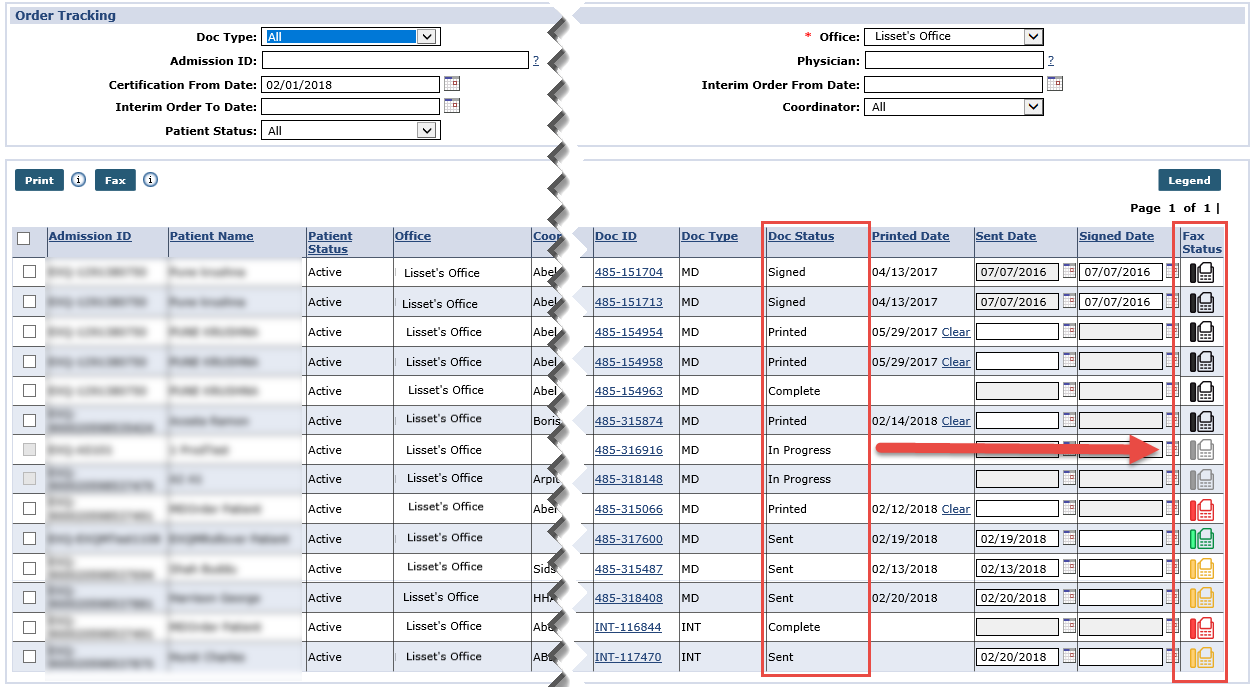1252x687 pixels.
Task: Click red fax icon for INT-116844
Action: pyautogui.click(x=1201, y=628)
